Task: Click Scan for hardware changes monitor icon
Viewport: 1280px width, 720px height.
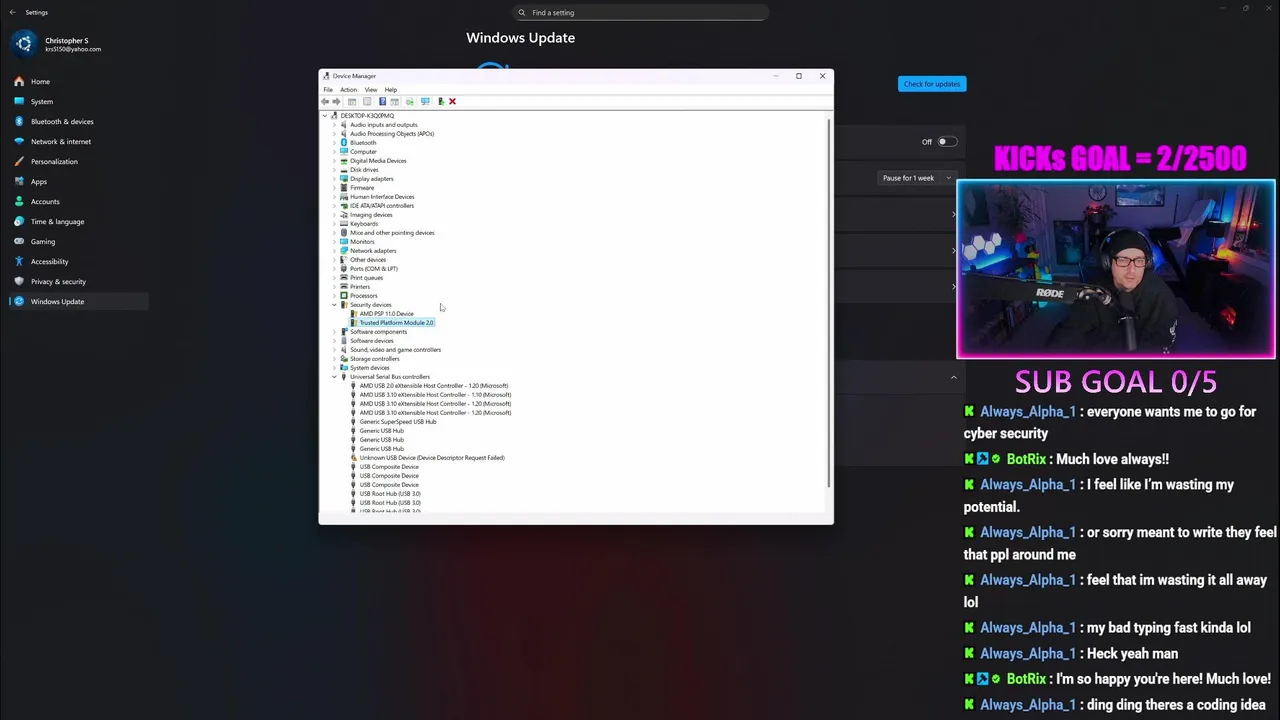Action: click(x=425, y=101)
